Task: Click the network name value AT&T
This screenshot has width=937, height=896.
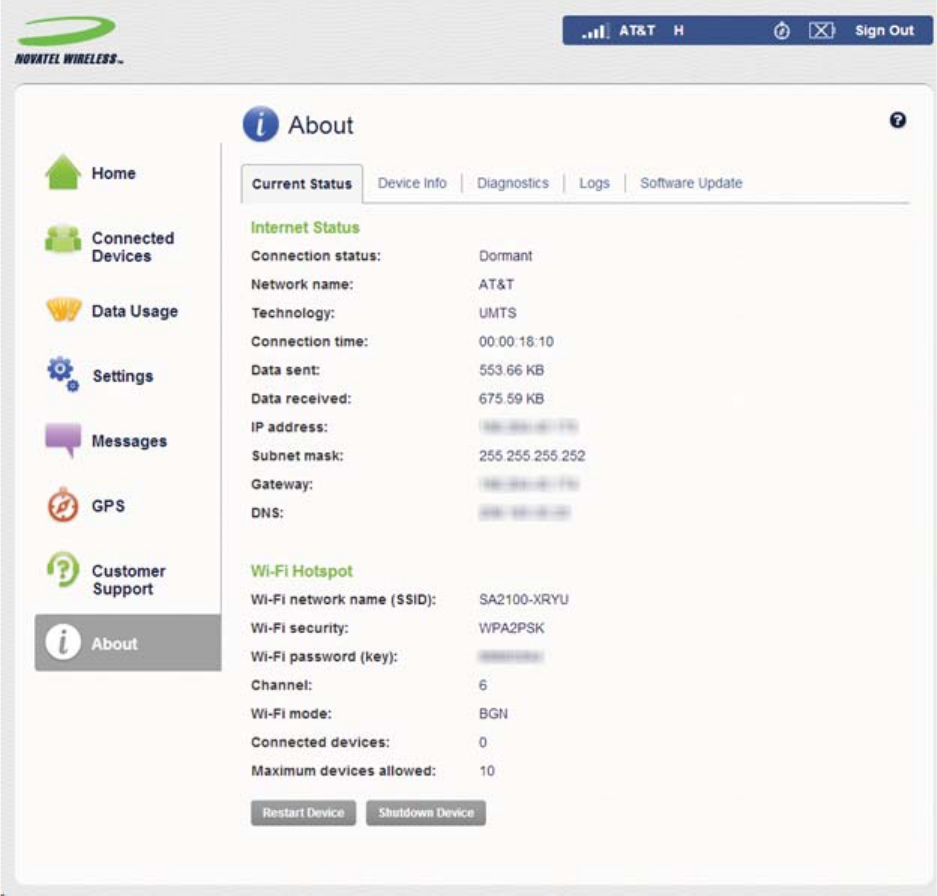Action: pos(496,285)
